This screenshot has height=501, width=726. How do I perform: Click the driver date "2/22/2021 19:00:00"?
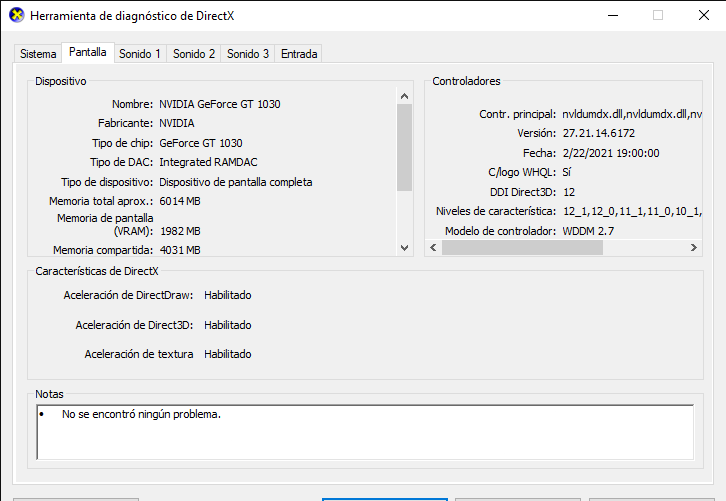611,153
